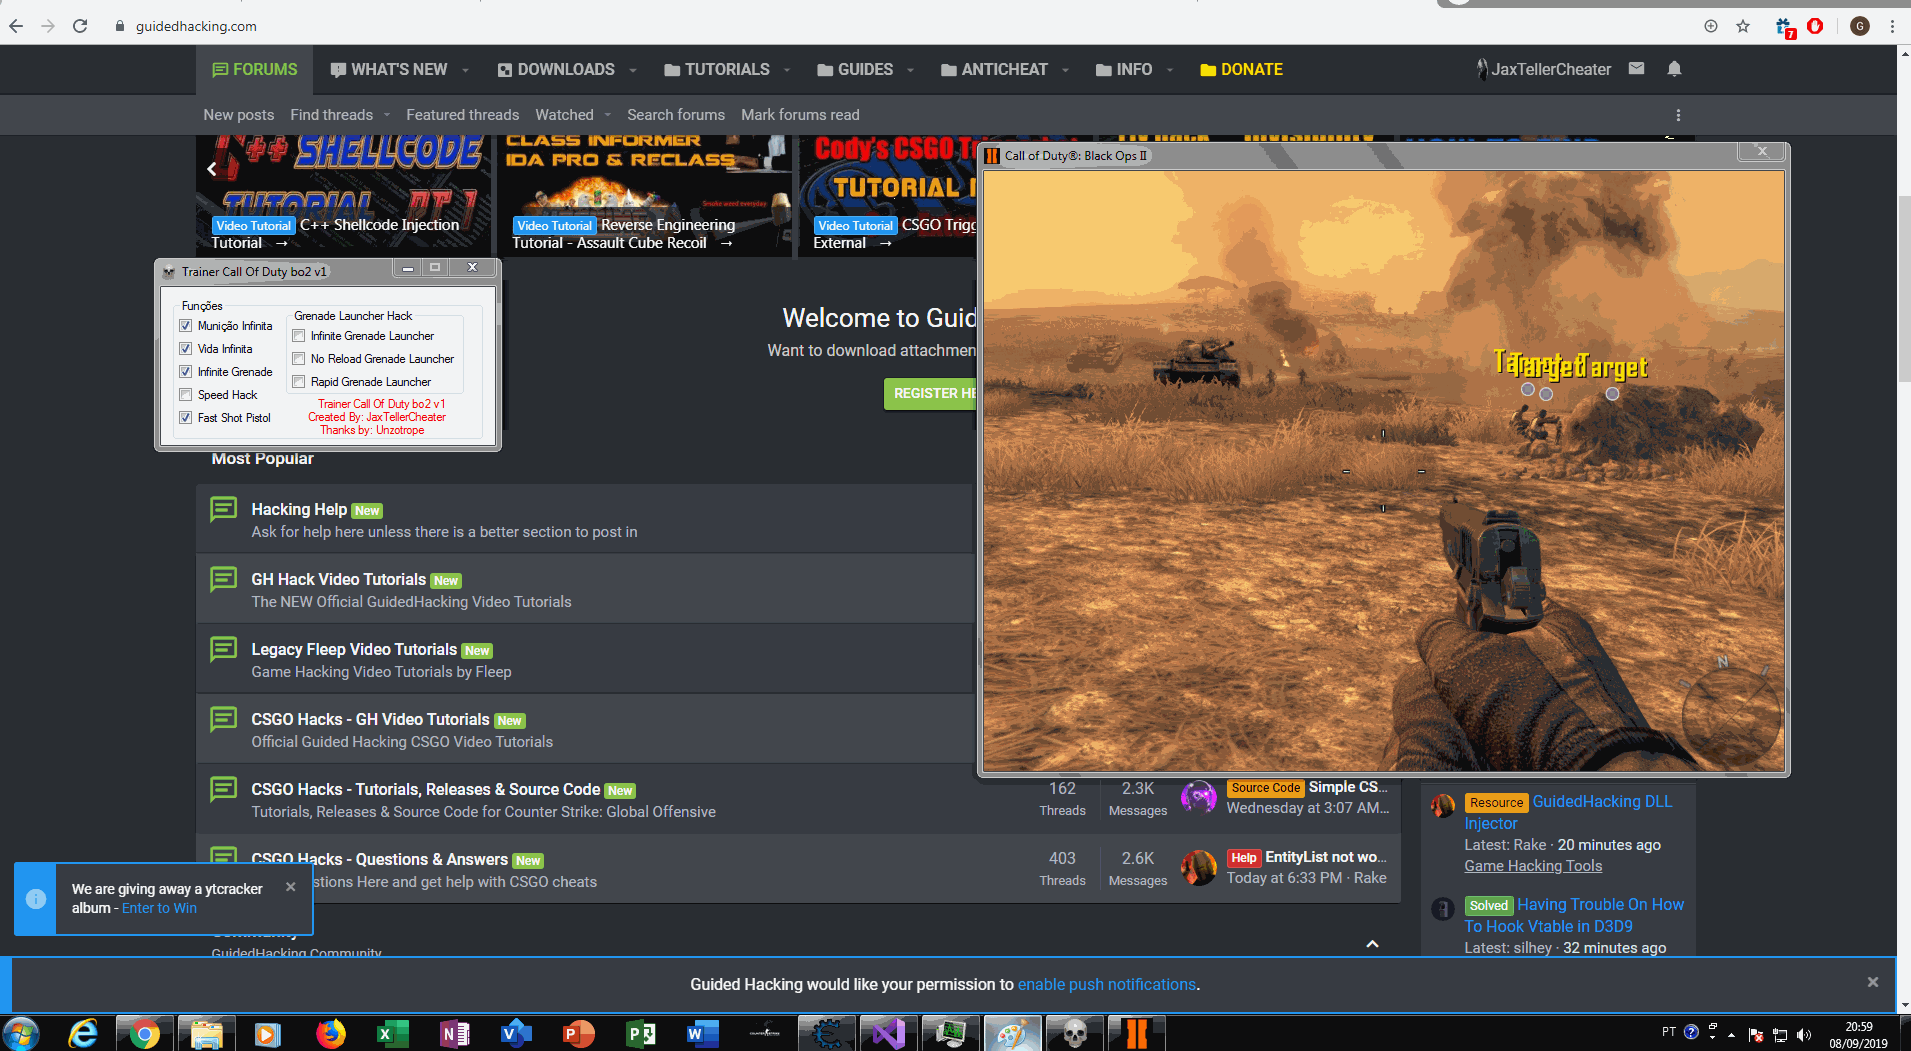Uncheck Munição Infinita in the trainer
Image resolution: width=1911 pixels, height=1051 pixels.
[x=186, y=326]
